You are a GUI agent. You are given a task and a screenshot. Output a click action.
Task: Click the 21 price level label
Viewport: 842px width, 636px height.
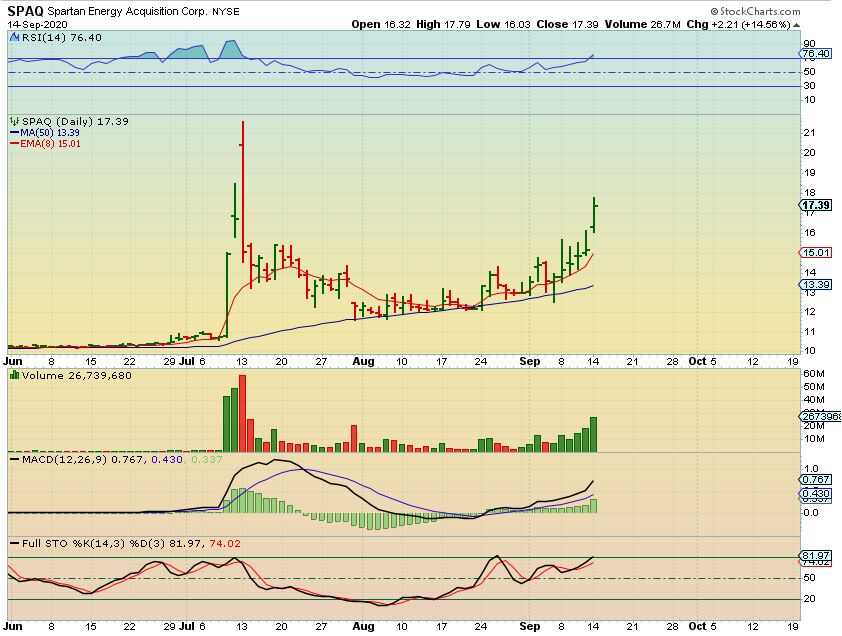click(x=809, y=133)
